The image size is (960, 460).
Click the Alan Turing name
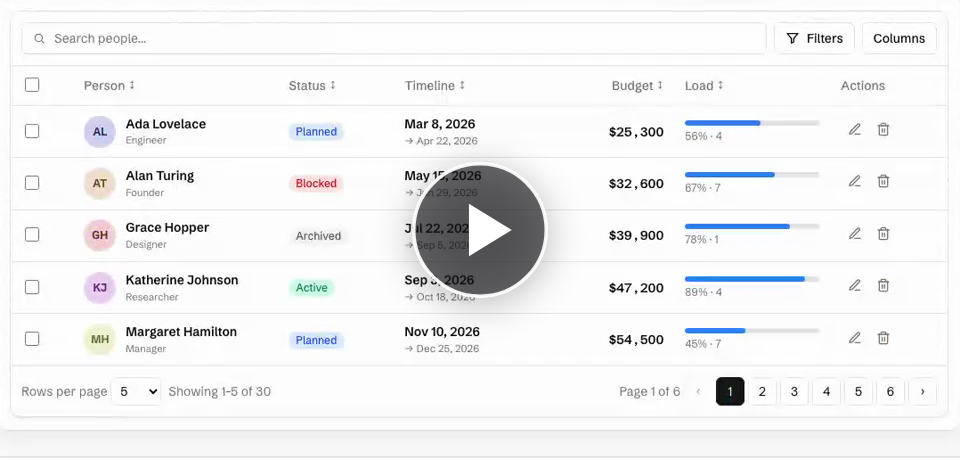pos(160,176)
